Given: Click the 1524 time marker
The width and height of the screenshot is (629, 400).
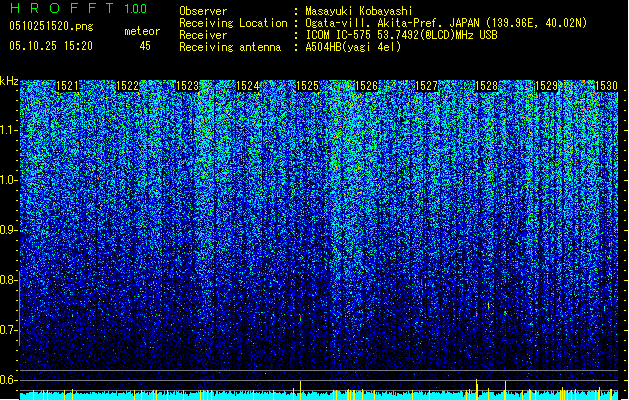Looking at the screenshot, I should (248, 86).
